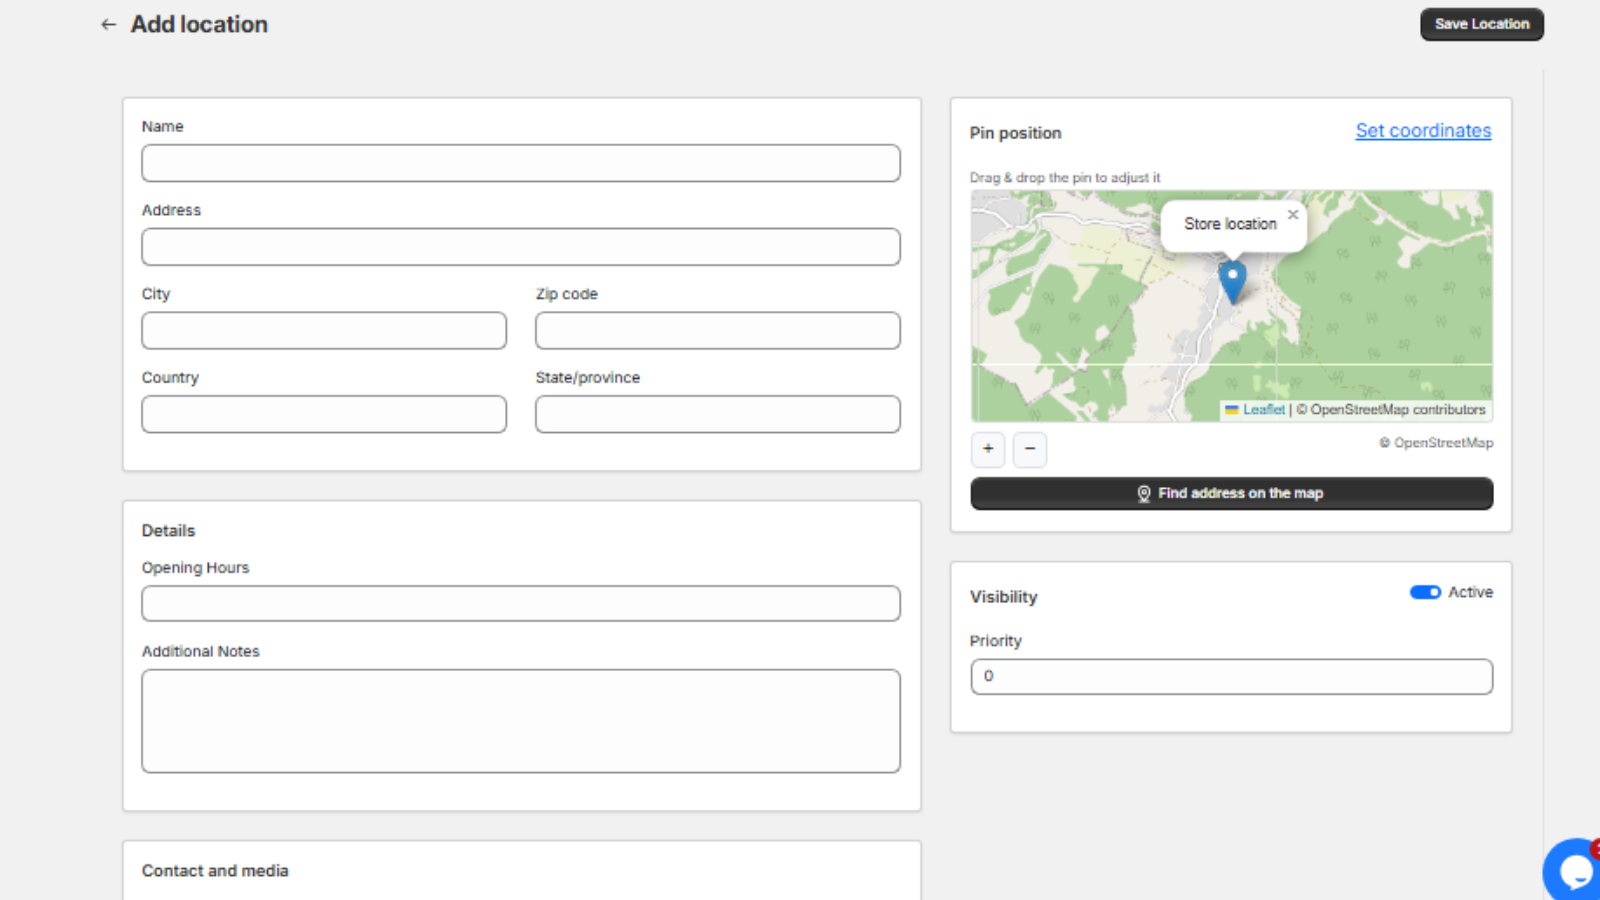Click the Store location popup label
Viewport: 1600px width, 900px height.
tap(1230, 224)
